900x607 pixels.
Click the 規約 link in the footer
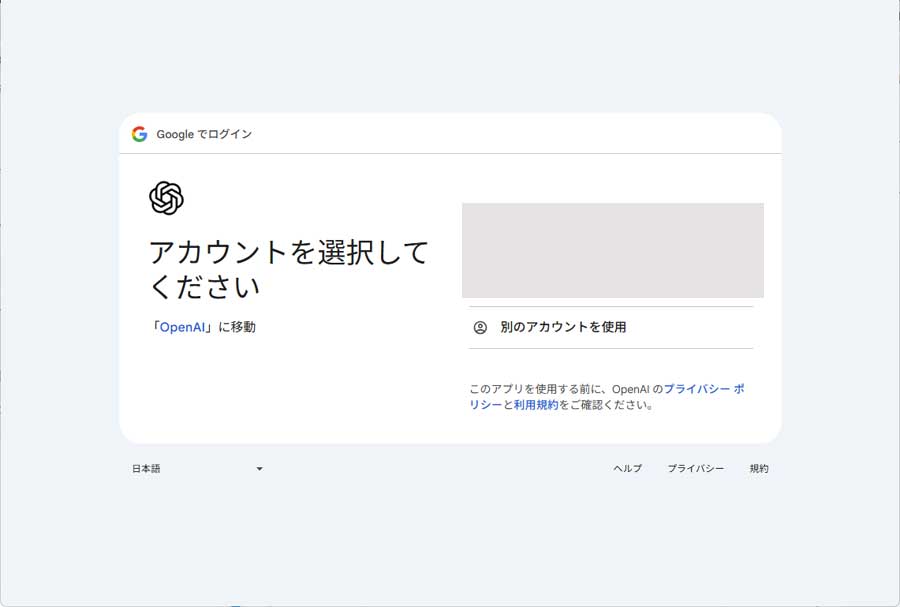(759, 468)
